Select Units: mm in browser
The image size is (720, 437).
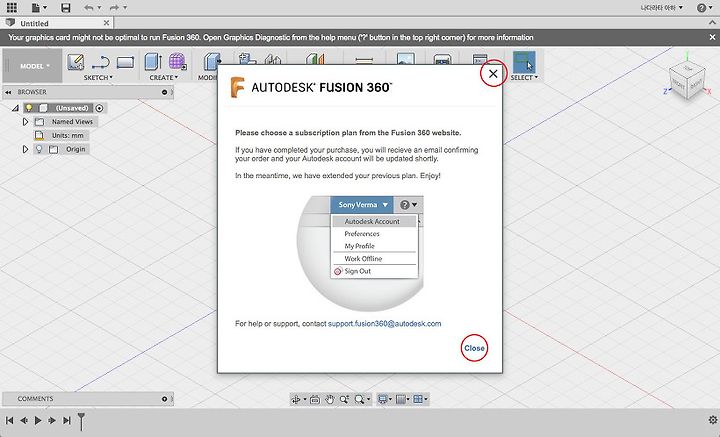point(67,135)
